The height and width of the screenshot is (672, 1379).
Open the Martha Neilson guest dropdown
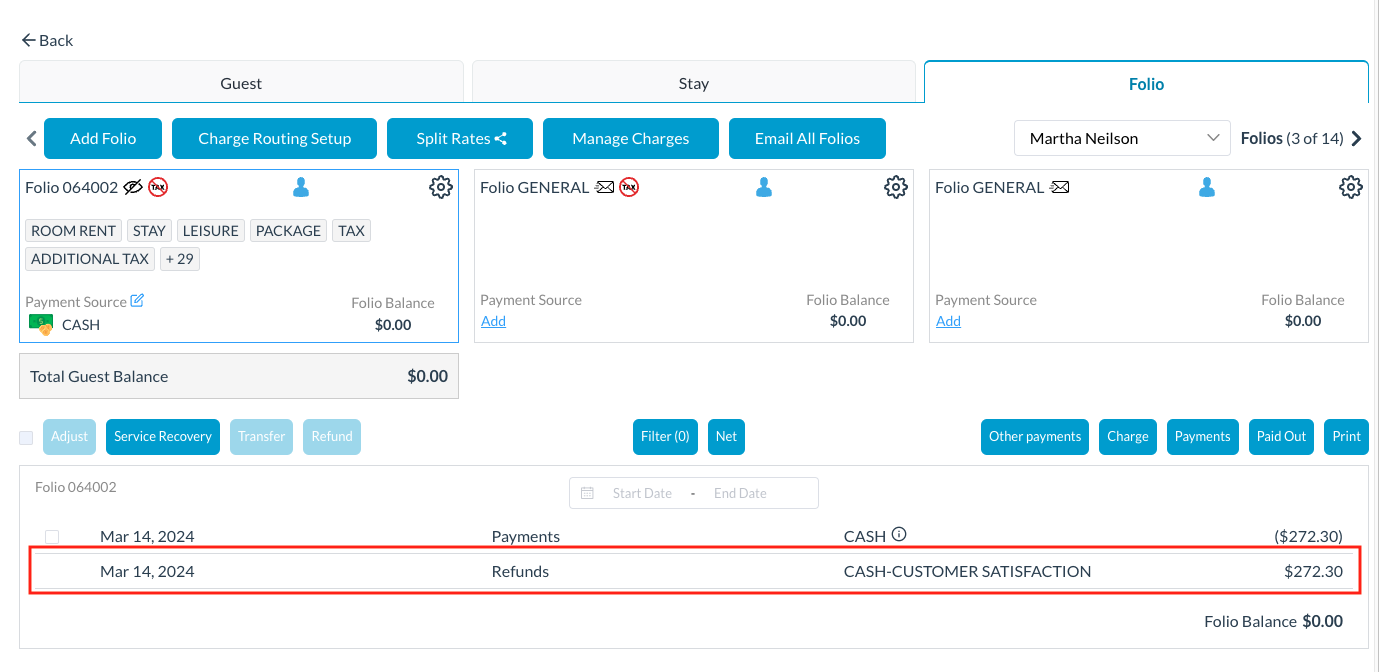coord(1122,138)
